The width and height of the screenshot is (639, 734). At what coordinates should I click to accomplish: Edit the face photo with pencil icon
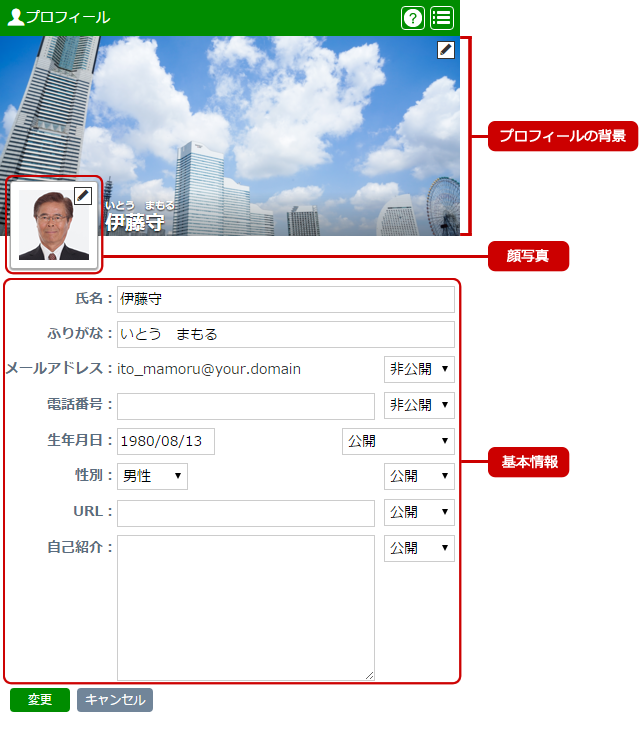point(83,196)
